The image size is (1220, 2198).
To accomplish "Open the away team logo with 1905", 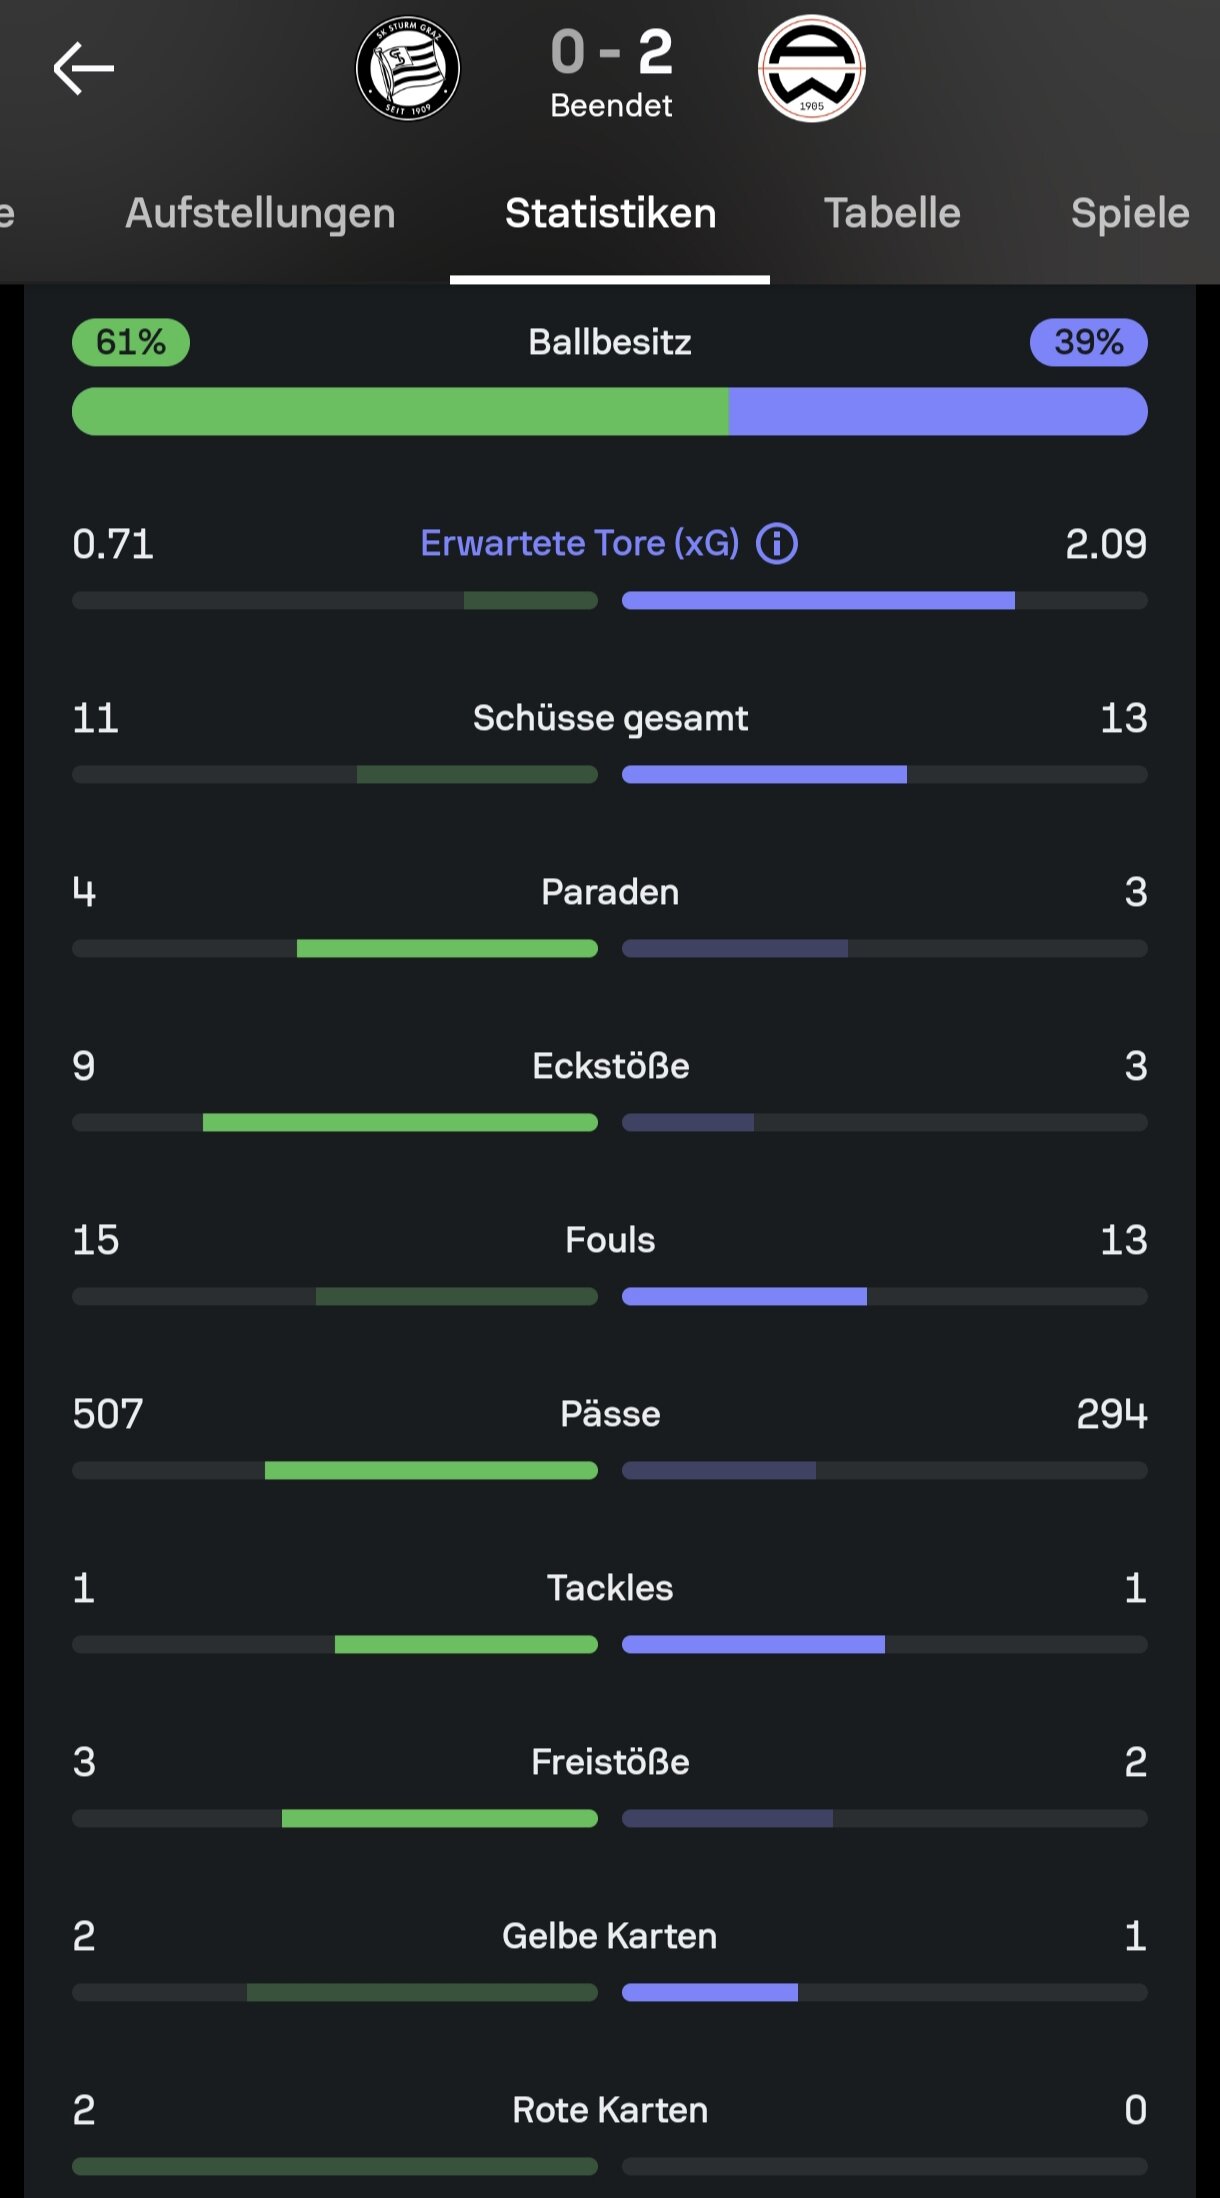I will [812, 69].
